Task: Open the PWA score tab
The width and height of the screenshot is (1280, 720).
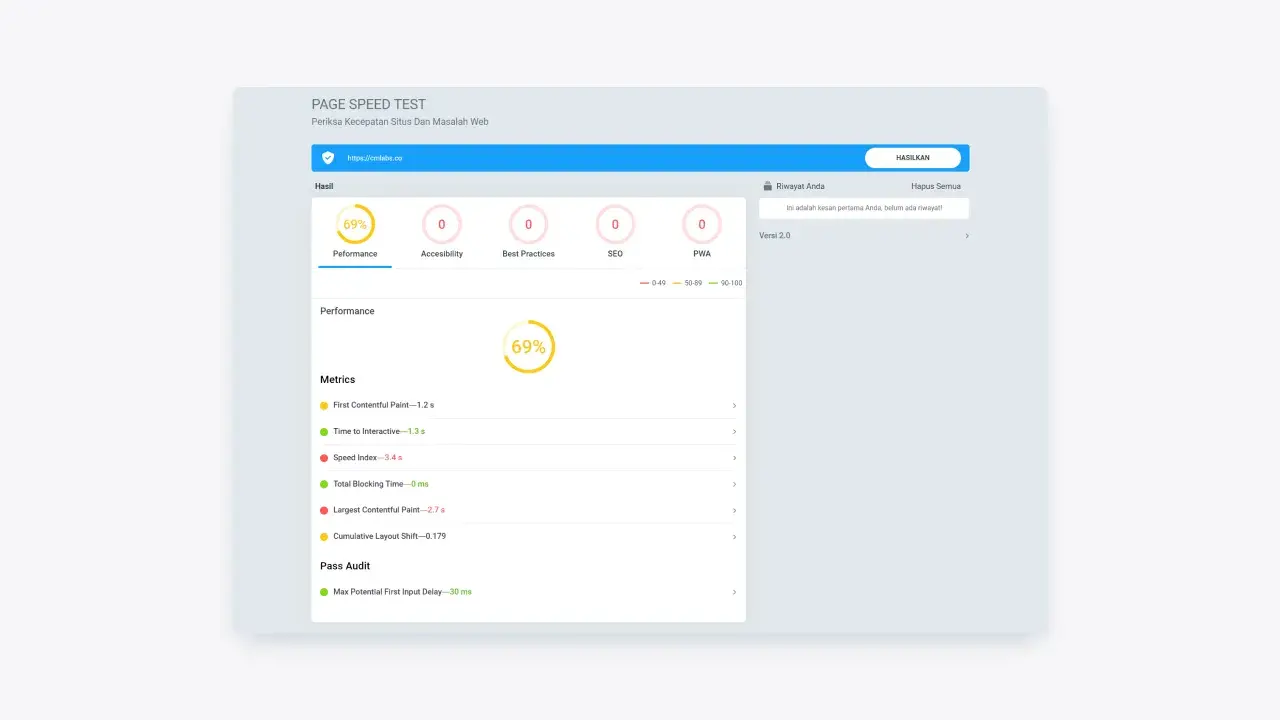Action: (x=701, y=225)
